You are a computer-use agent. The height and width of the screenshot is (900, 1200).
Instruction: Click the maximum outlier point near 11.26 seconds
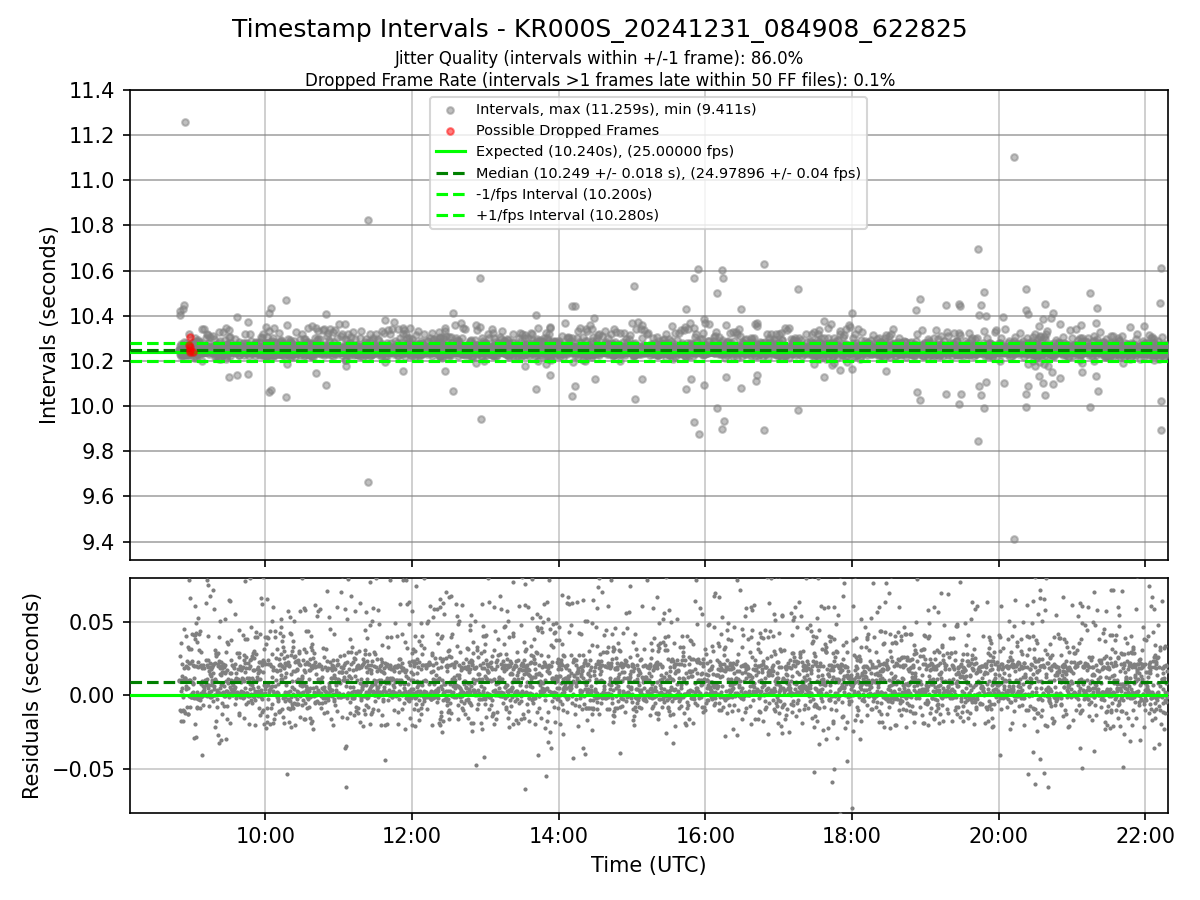(185, 122)
